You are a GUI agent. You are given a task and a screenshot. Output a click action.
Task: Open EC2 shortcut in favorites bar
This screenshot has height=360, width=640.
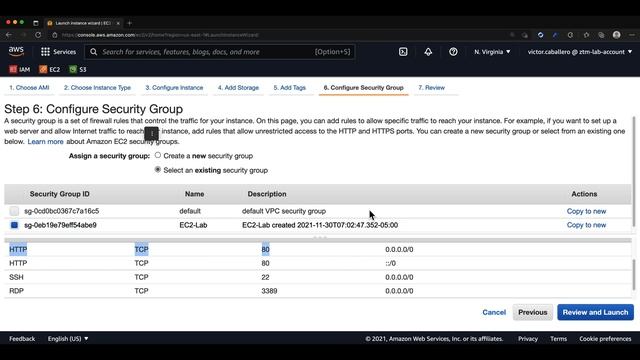click(x=49, y=69)
